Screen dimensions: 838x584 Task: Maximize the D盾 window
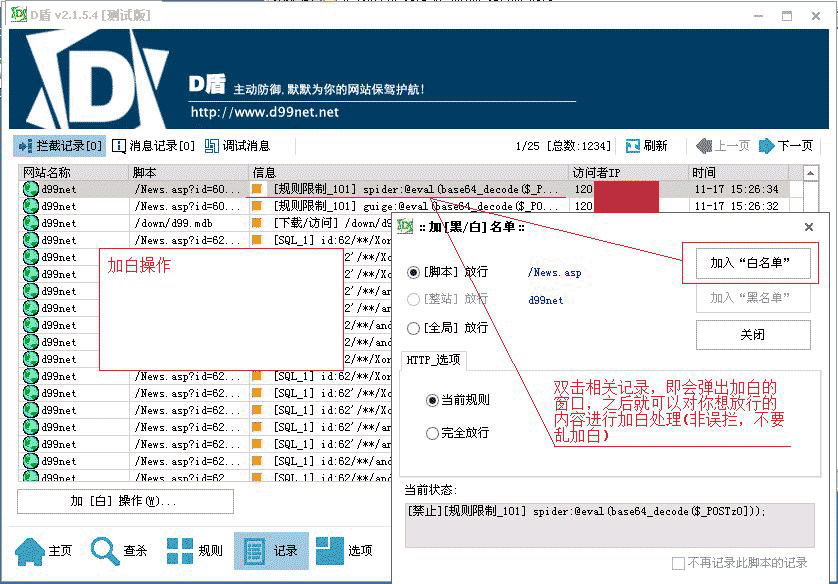pyautogui.click(x=787, y=15)
